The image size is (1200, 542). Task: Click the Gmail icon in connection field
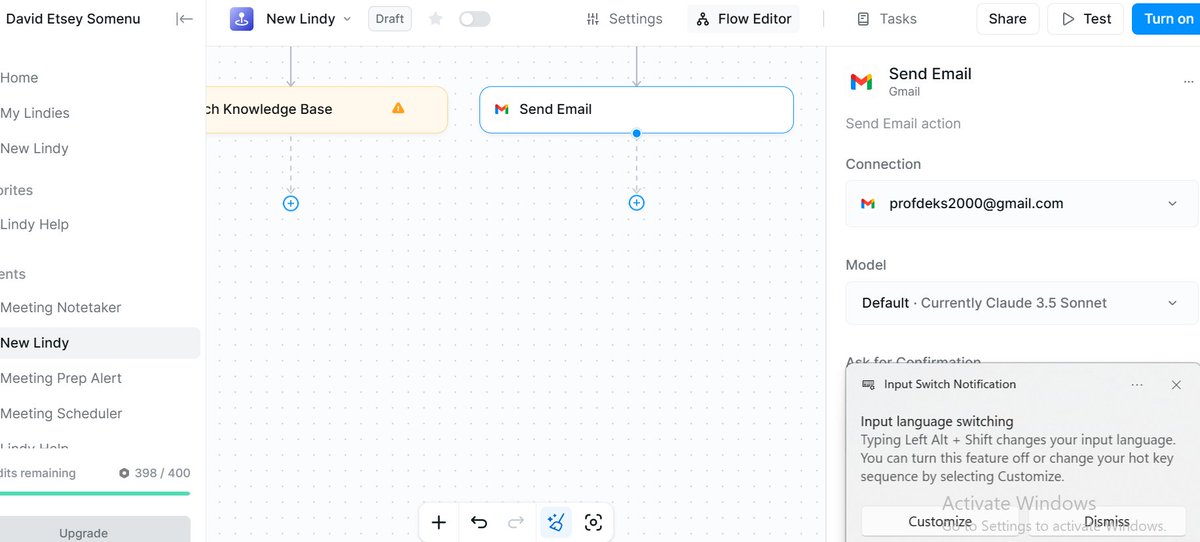pyautogui.click(x=868, y=203)
